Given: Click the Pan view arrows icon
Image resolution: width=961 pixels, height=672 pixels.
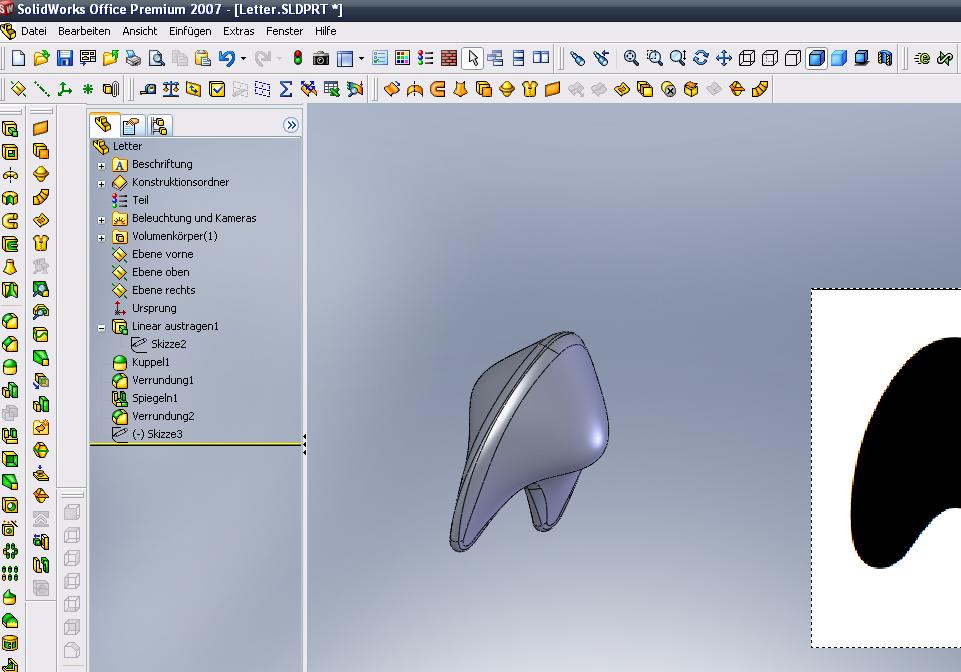Looking at the screenshot, I should [x=723, y=58].
